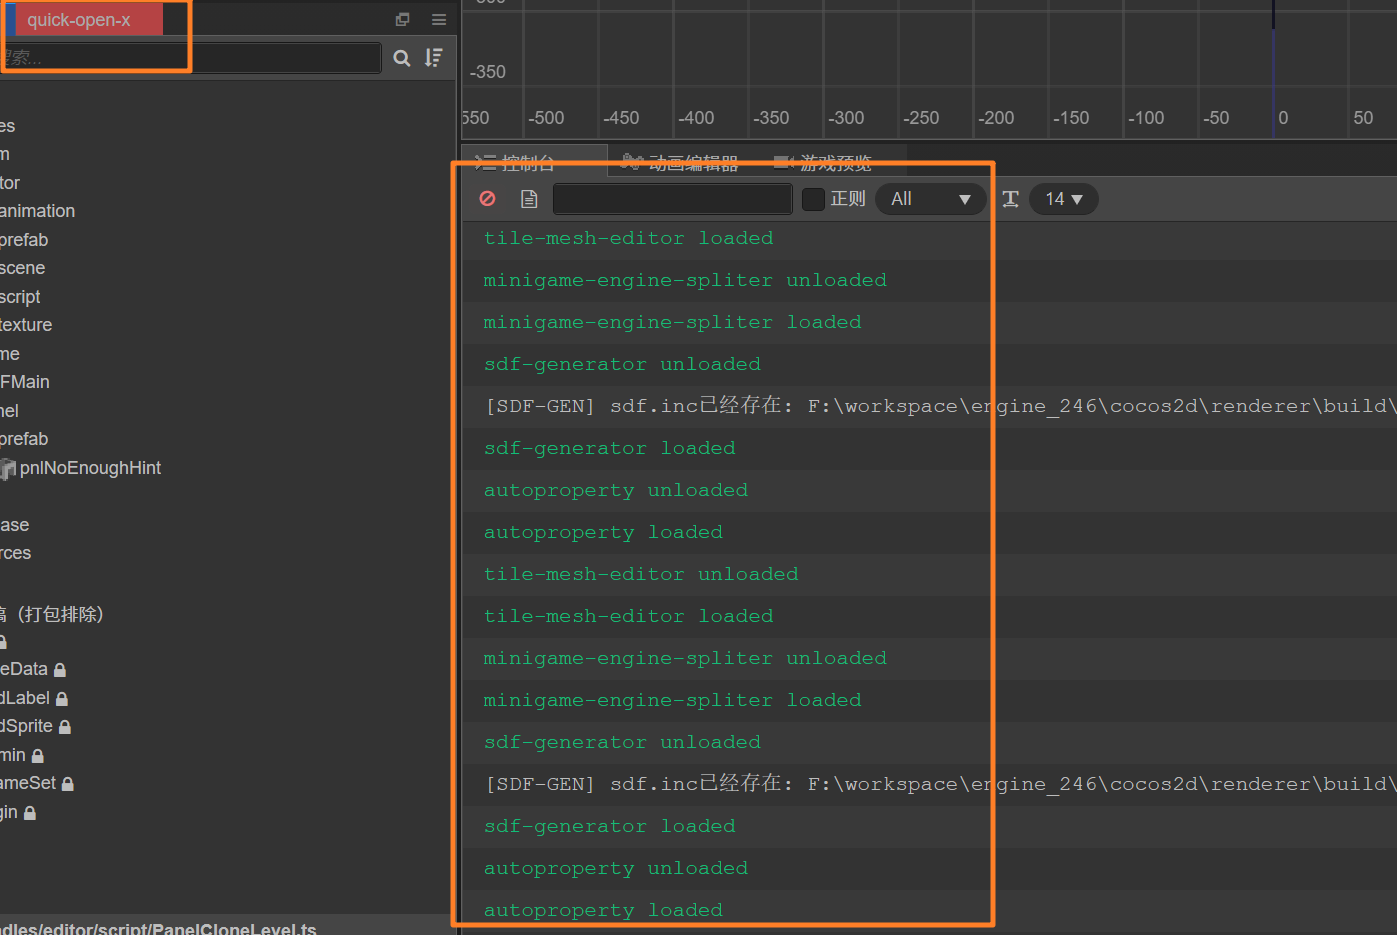The image size is (1397, 935).
Task: Clear the console with the red icon
Action: pos(488,199)
